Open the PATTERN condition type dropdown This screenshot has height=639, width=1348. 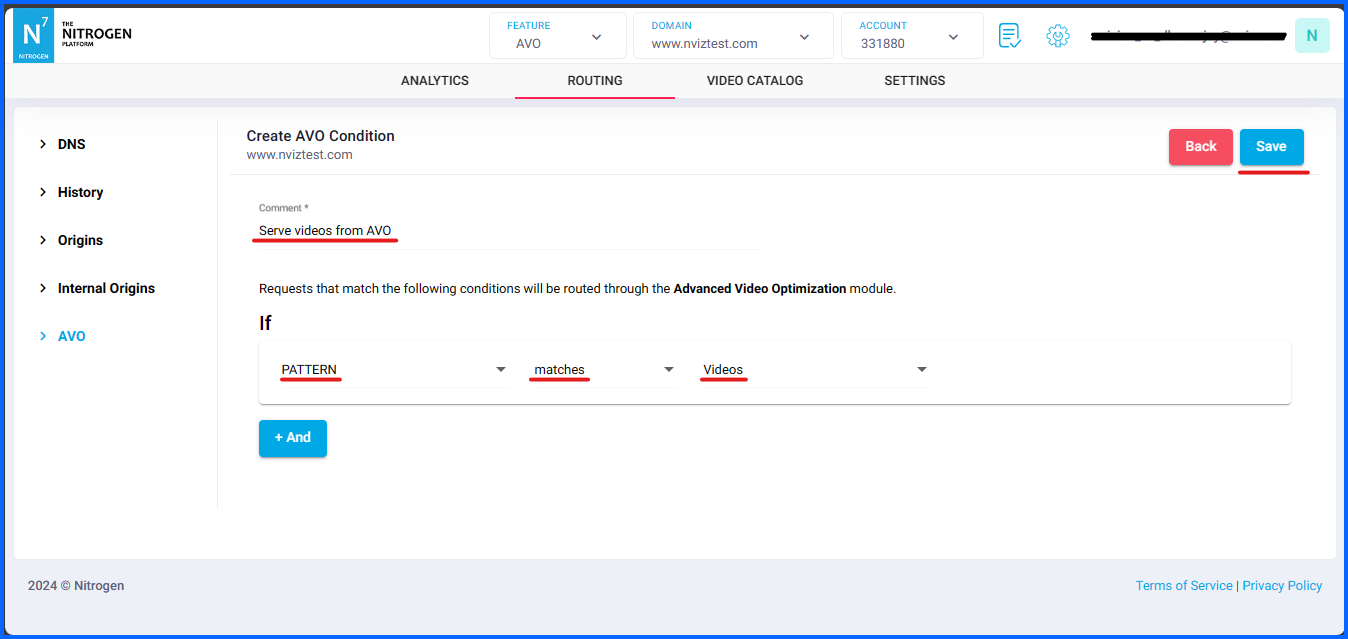(x=499, y=368)
